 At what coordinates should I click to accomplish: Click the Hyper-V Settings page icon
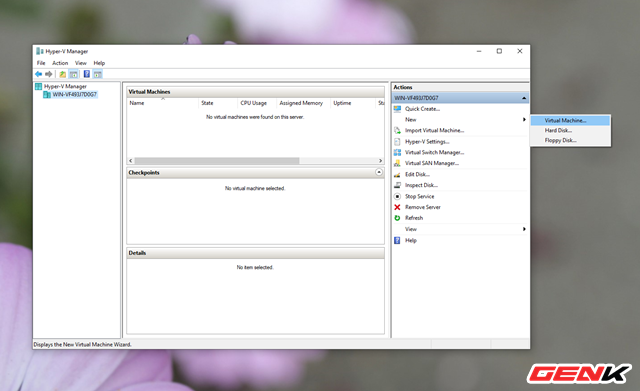[397, 142]
